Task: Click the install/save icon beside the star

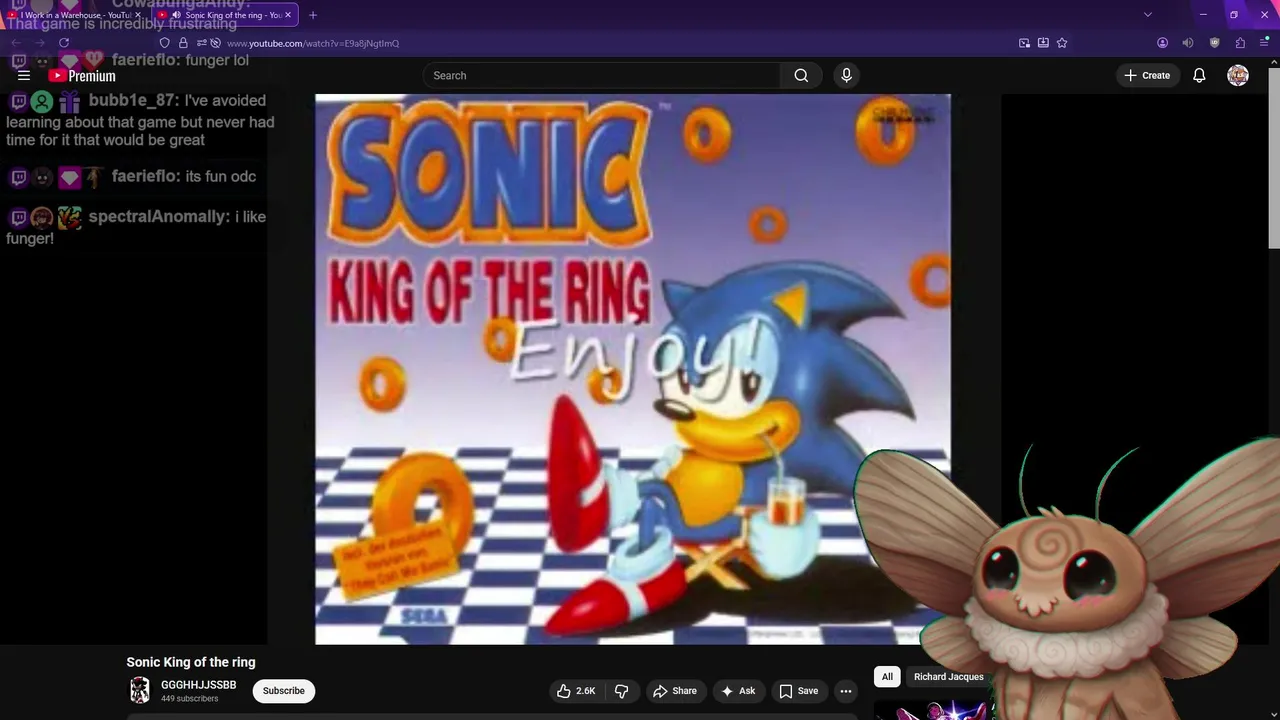Action: coord(1043,43)
